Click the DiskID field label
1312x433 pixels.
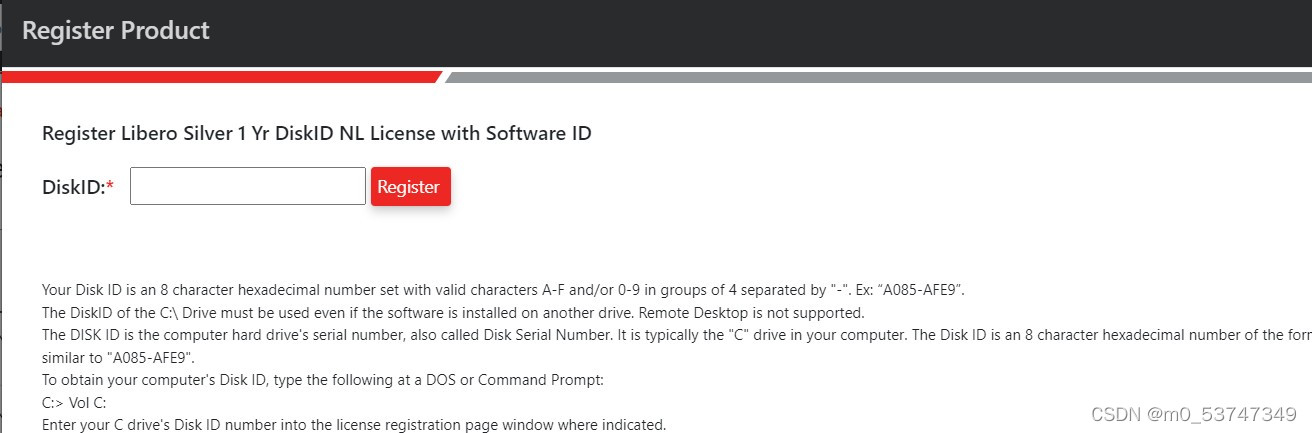coord(78,187)
